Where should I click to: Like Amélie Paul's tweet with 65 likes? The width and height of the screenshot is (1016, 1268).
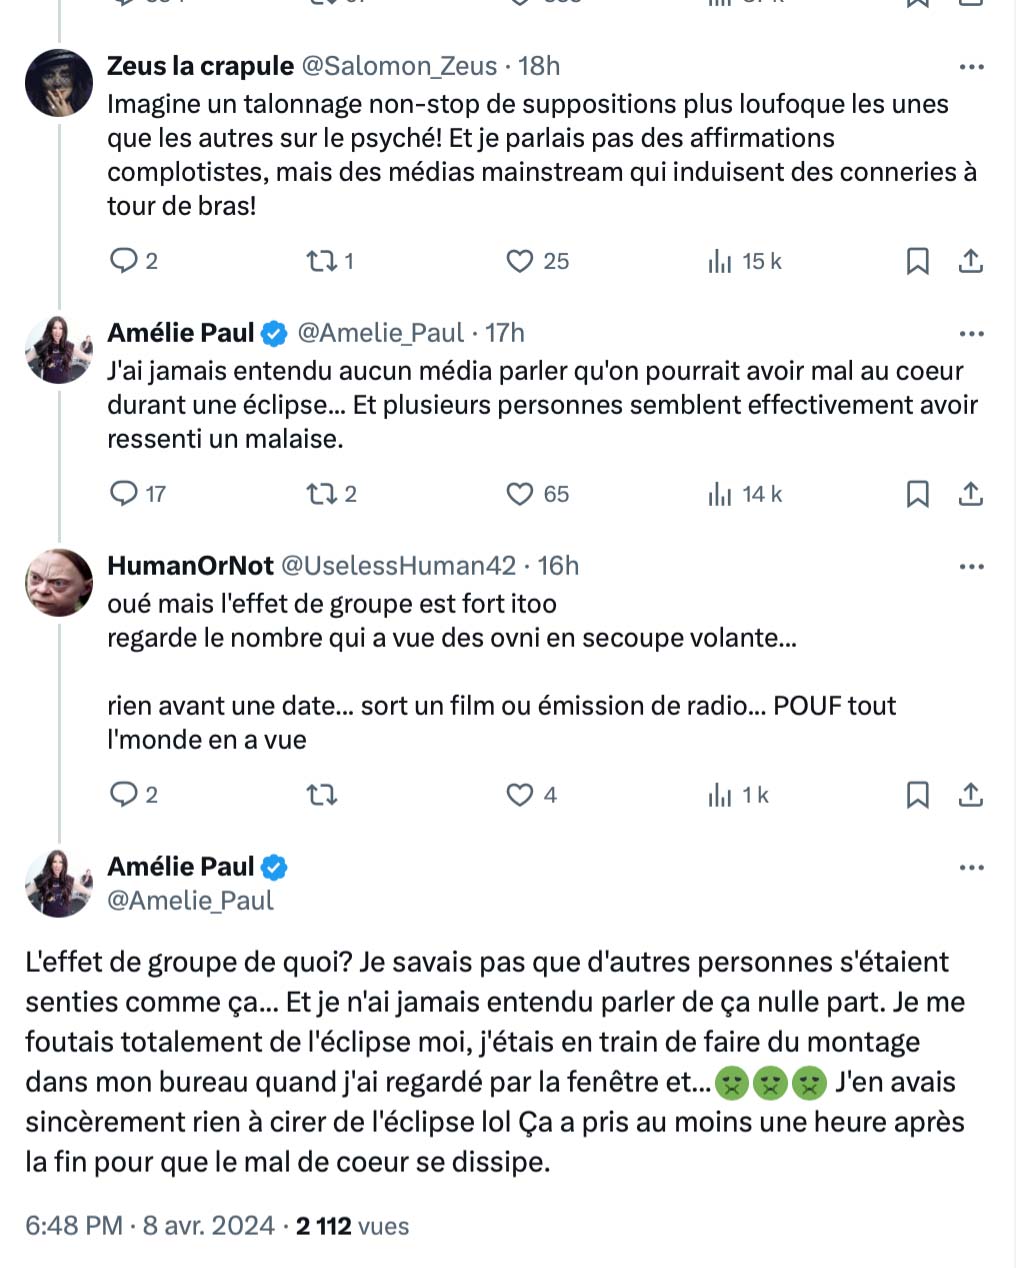(x=520, y=494)
